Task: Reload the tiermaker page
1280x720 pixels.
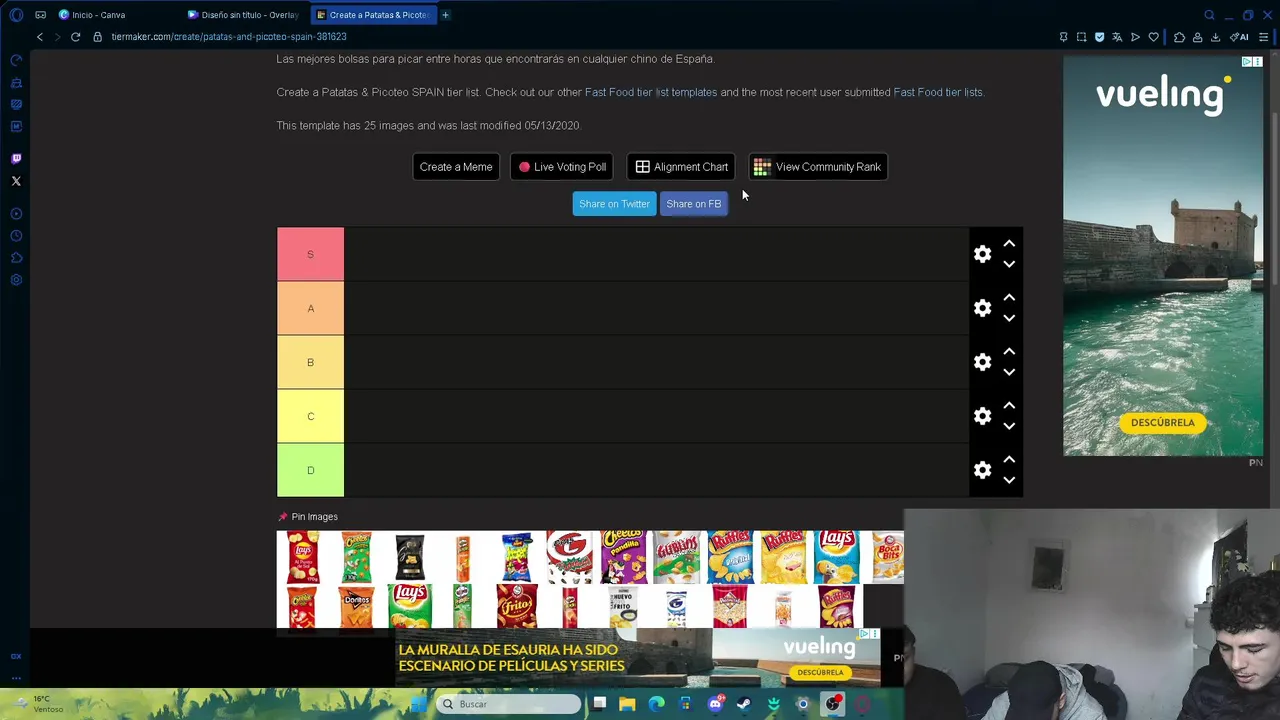Action: (x=75, y=37)
